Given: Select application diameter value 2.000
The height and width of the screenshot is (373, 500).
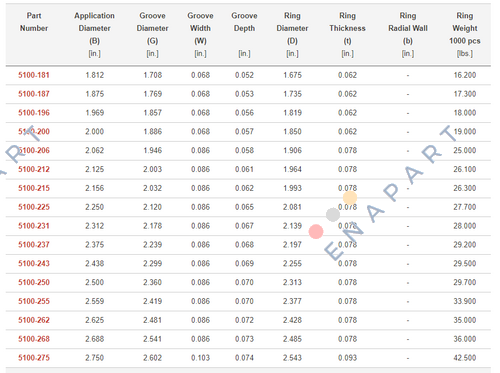Looking at the screenshot, I should [x=94, y=132].
